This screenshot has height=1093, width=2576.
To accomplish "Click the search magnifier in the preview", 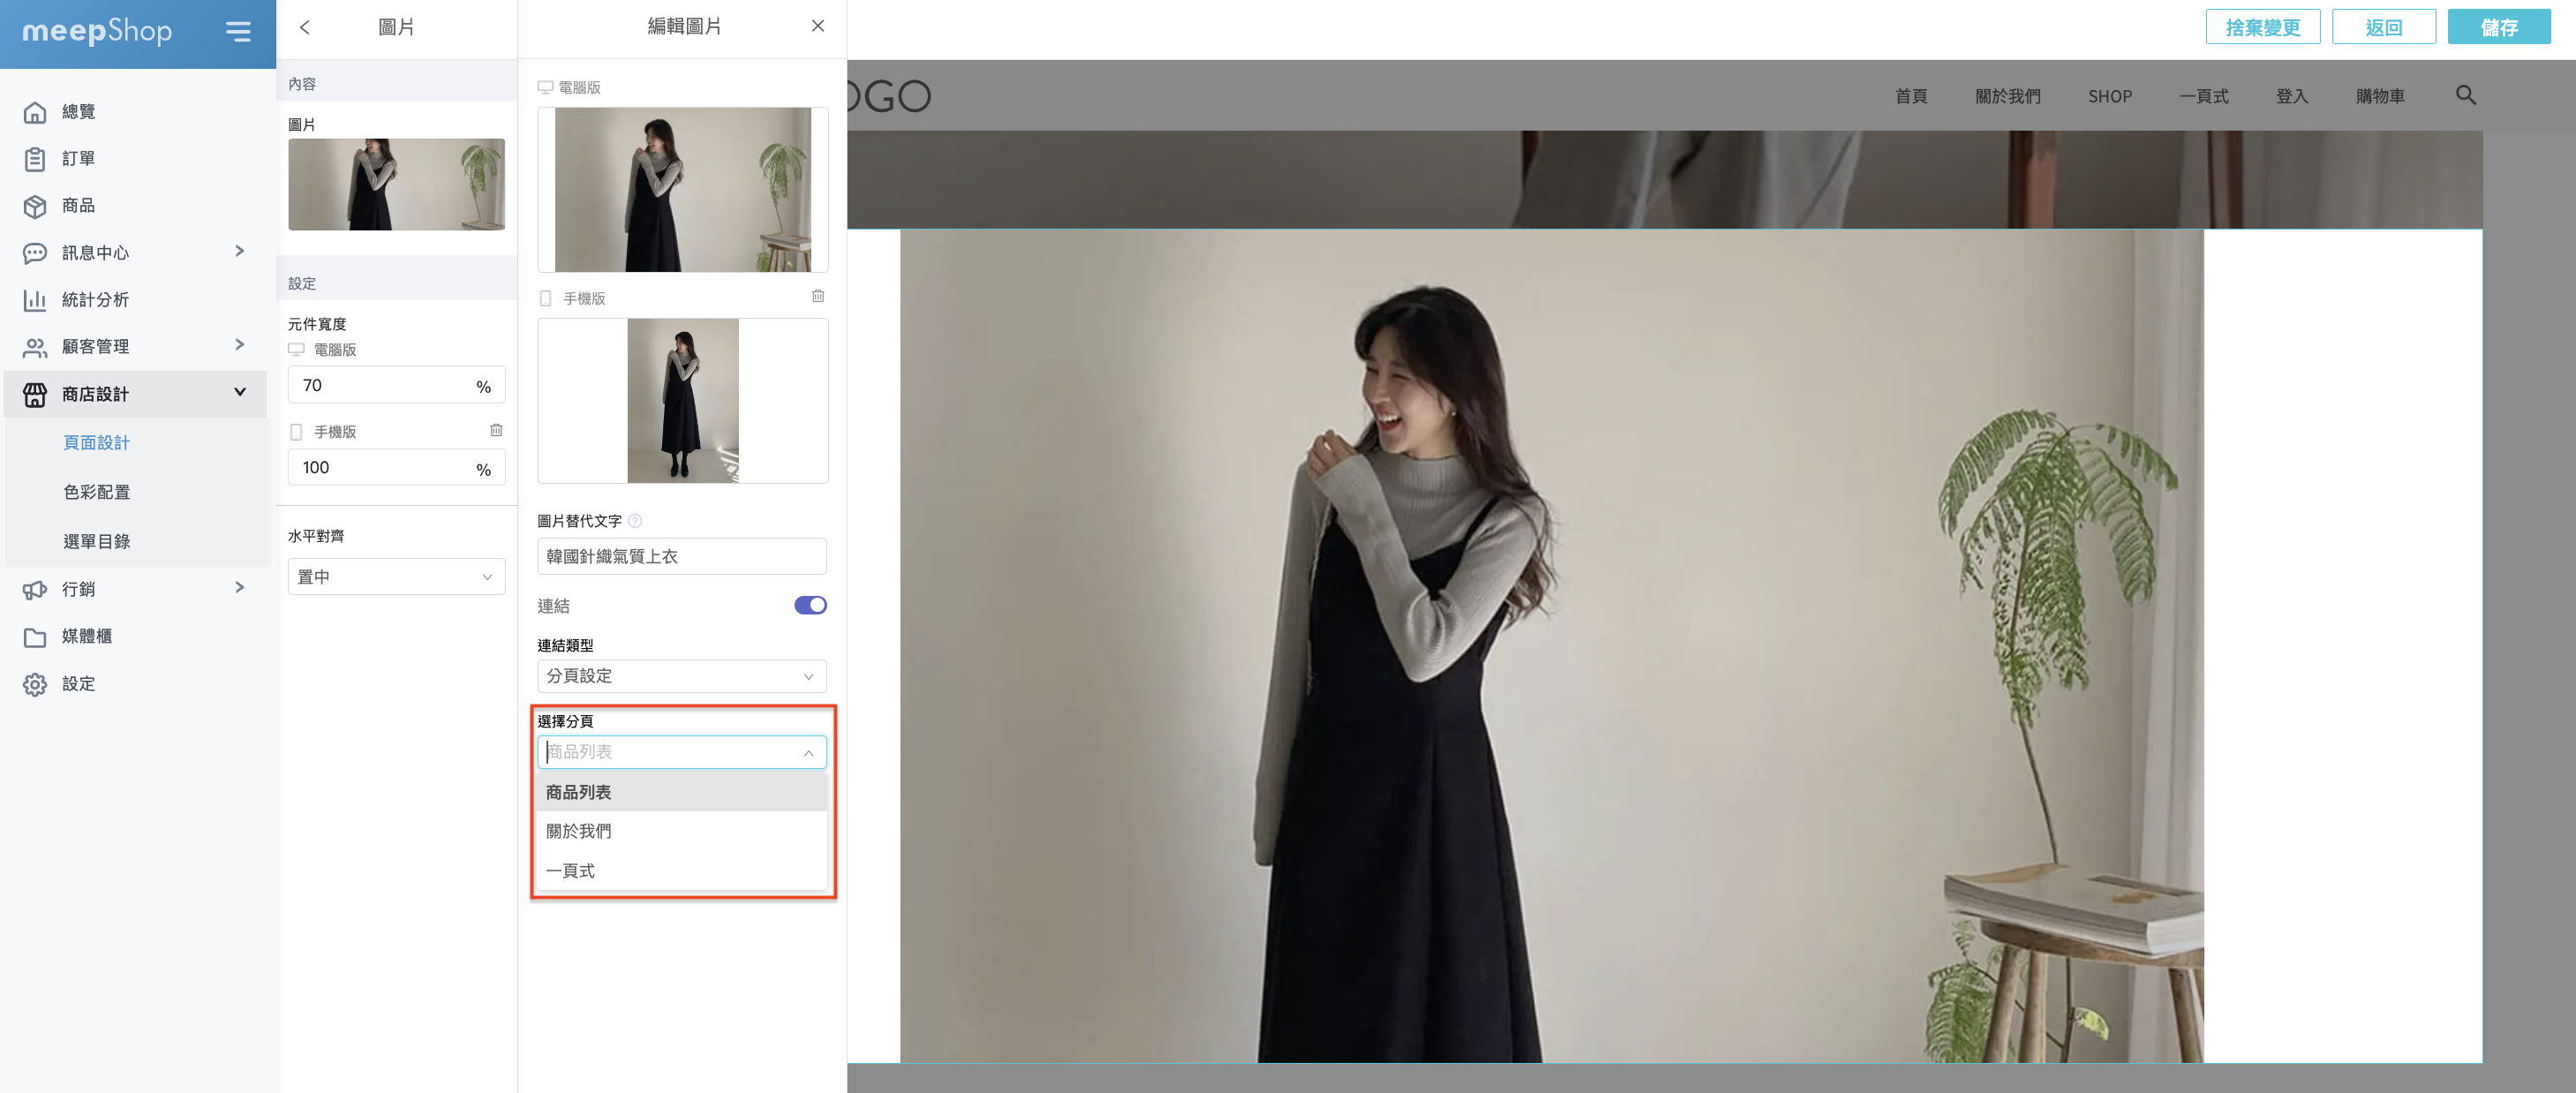I will [x=2465, y=95].
